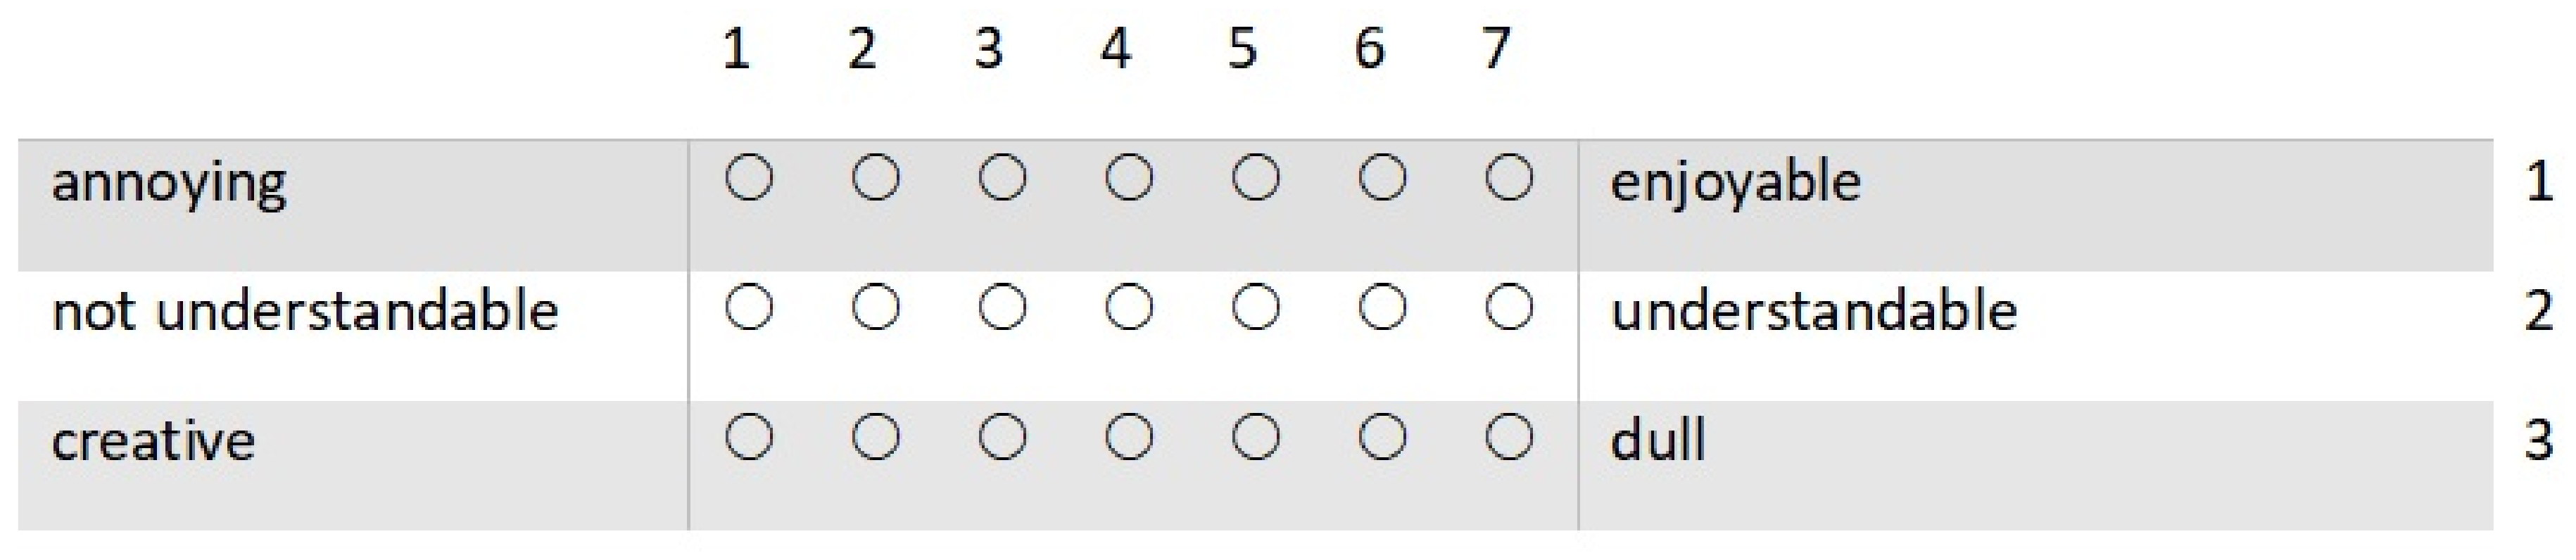
Task: Select rating 7 for creative–dull row
Action: [x=1509, y=437]
